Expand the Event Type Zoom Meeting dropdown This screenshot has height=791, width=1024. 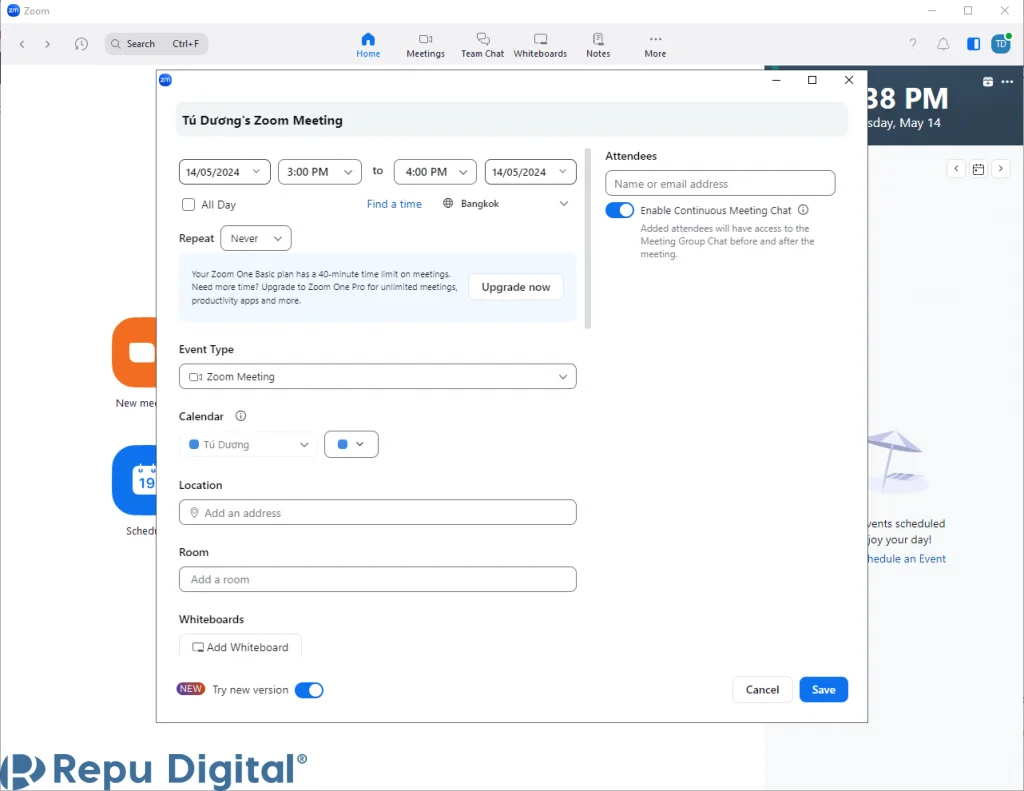pos(377,376)
